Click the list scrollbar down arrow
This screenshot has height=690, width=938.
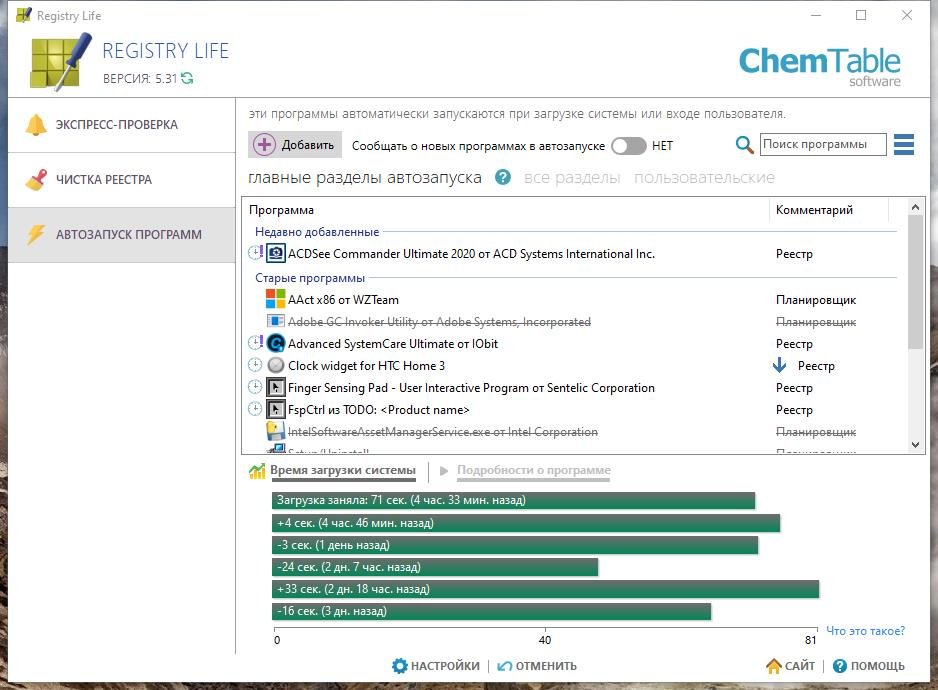915,445
